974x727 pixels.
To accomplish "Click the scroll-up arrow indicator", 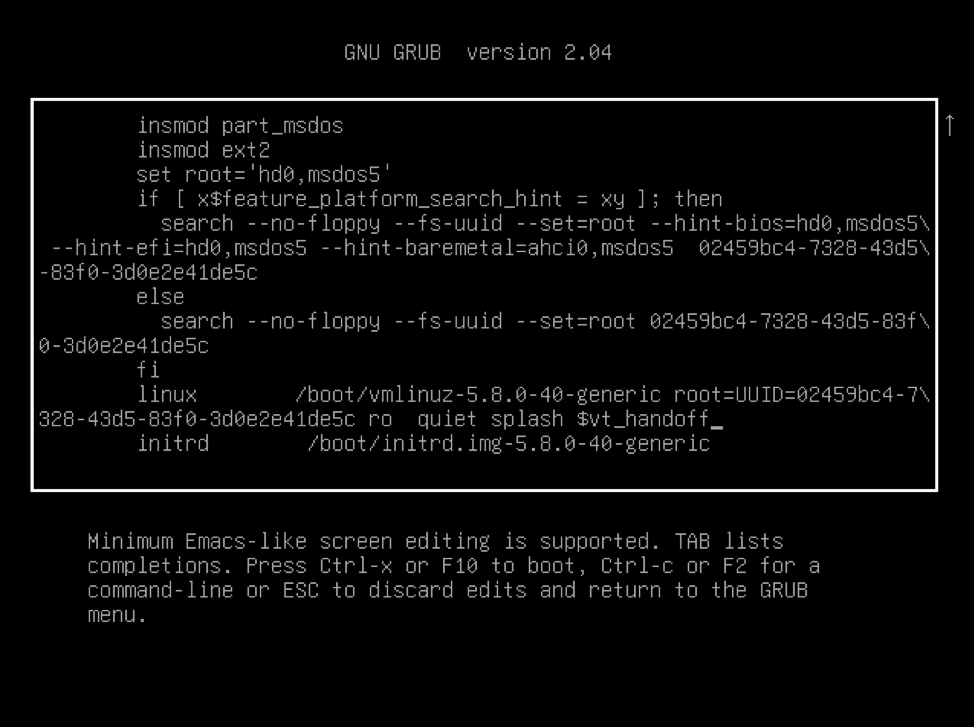I will (x=949, y=125).
